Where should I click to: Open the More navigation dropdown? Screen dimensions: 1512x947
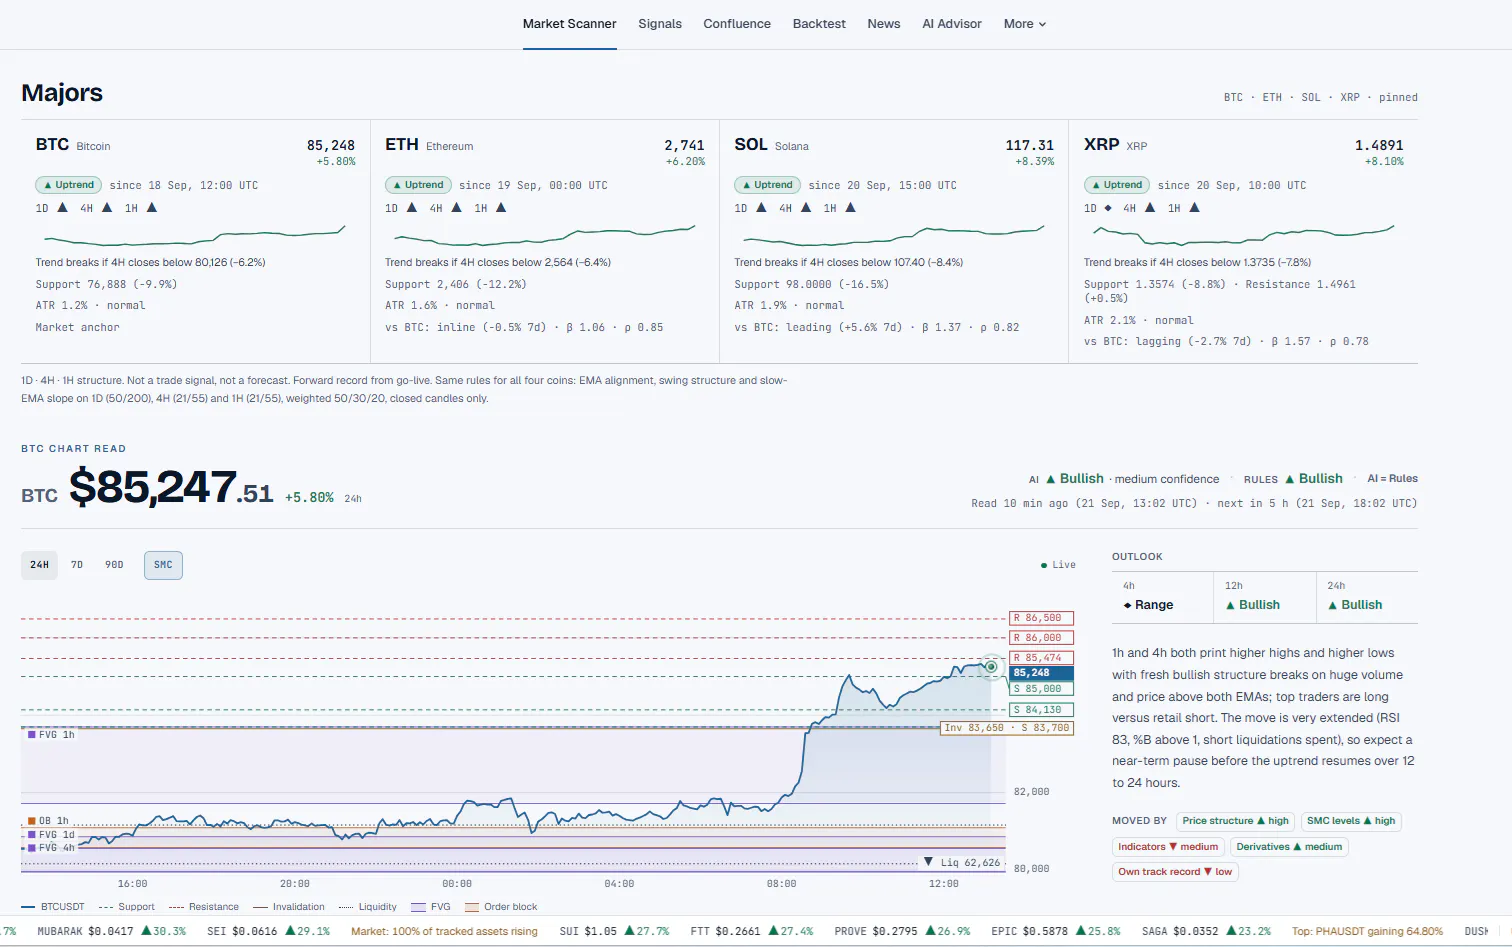1025,24
